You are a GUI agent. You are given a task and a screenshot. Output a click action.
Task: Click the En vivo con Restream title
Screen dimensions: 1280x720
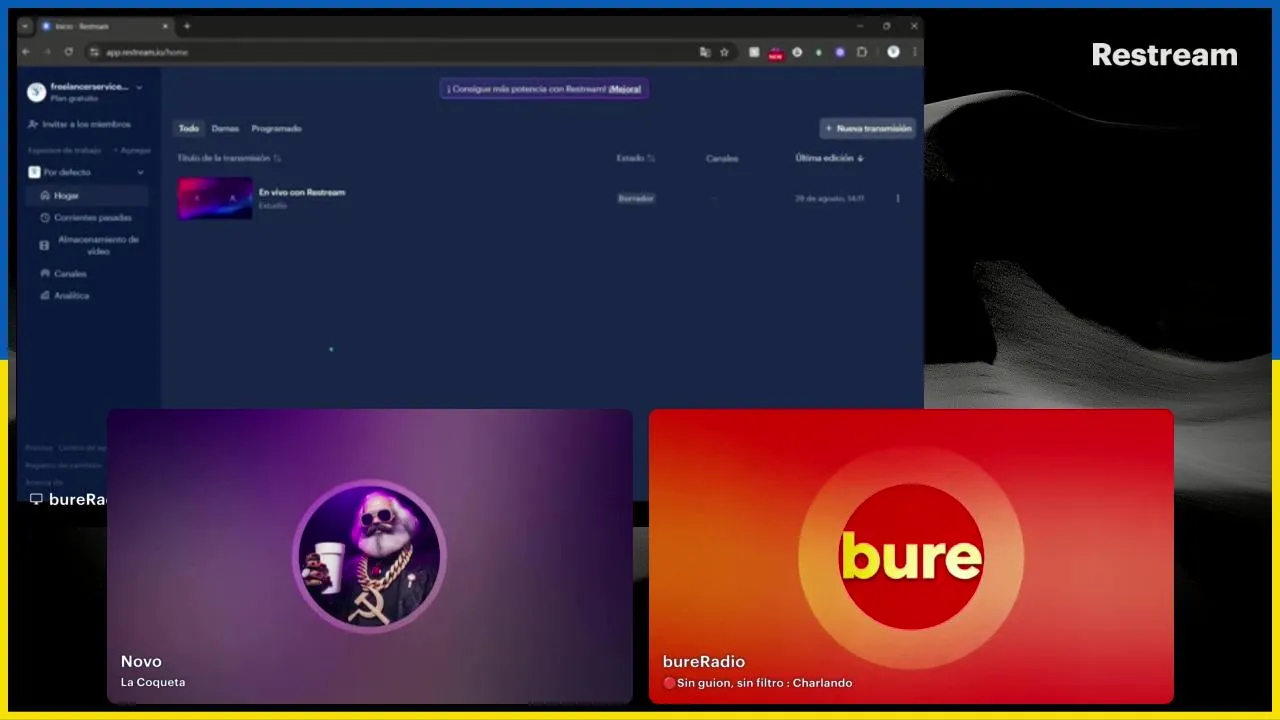(302, 192)
